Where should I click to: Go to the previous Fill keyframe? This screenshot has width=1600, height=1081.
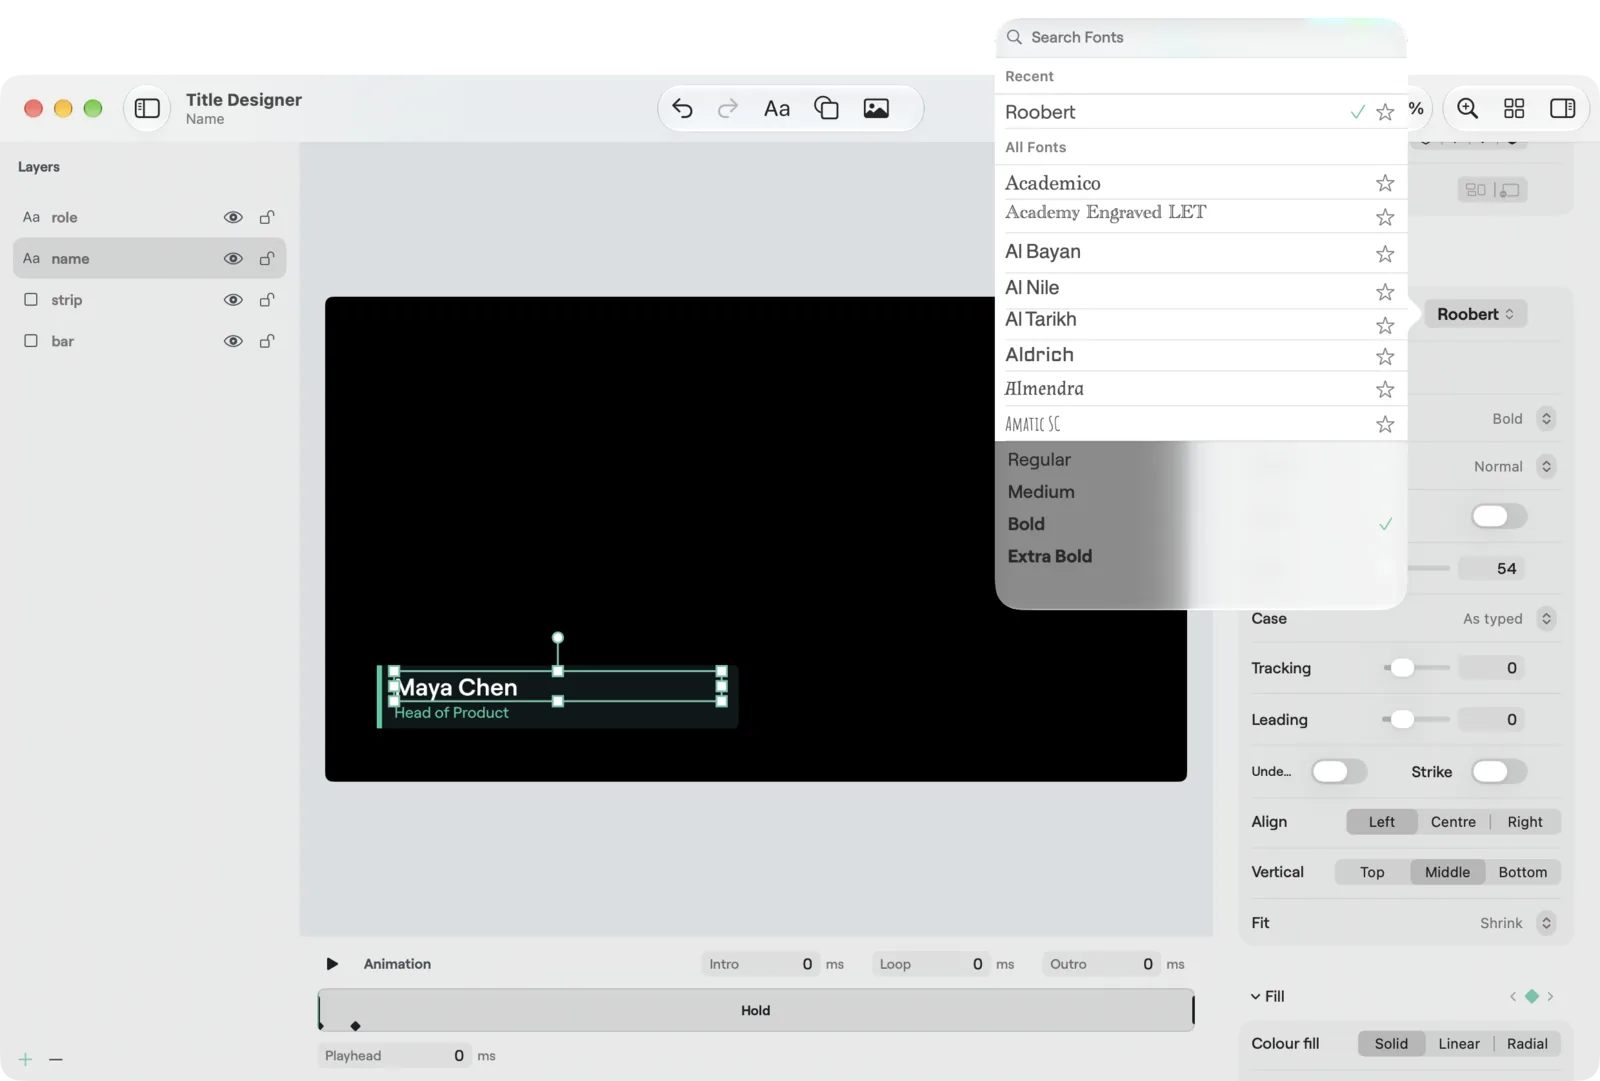(1513, 996)
